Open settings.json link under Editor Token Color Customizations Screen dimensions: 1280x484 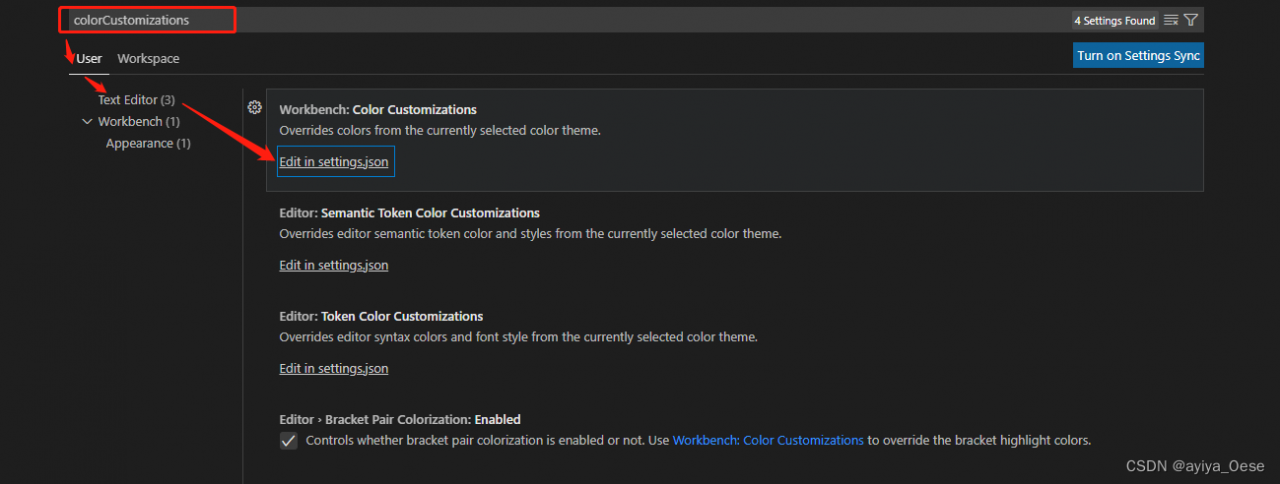334,369
